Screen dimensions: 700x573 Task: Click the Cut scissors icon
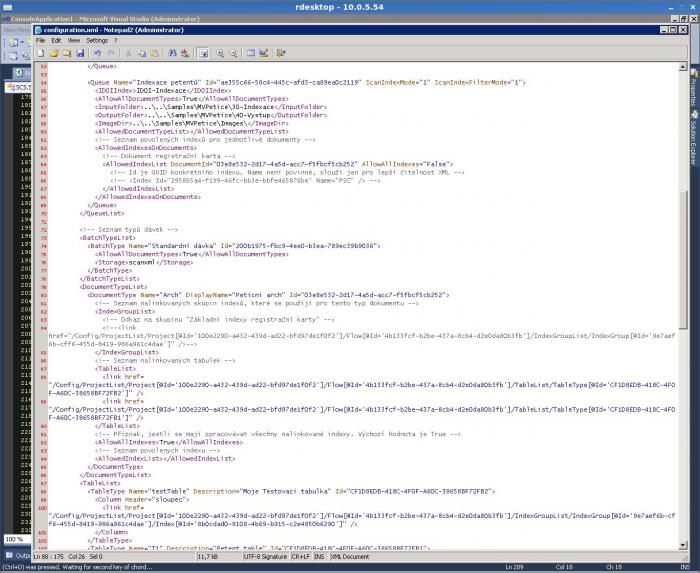click(128, 53)
